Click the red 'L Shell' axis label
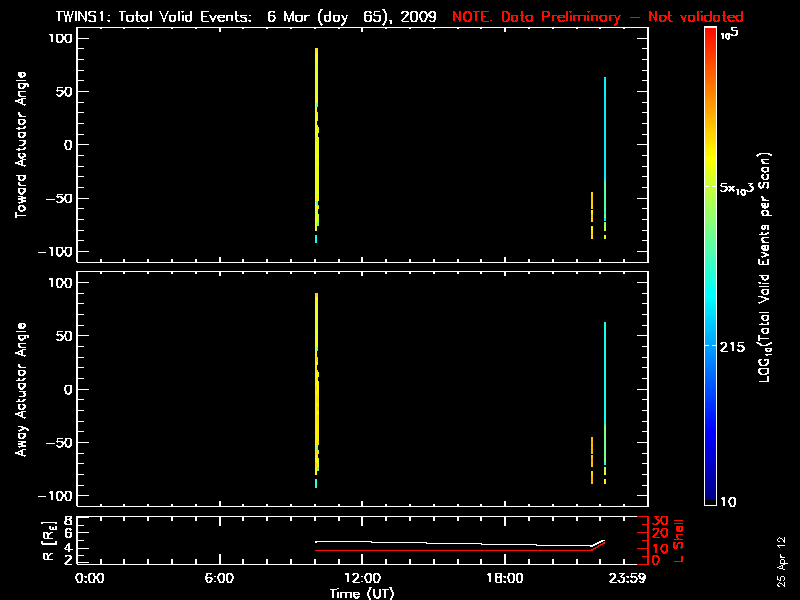This screenshot has height=600, width=800. [x=680, y=537]
